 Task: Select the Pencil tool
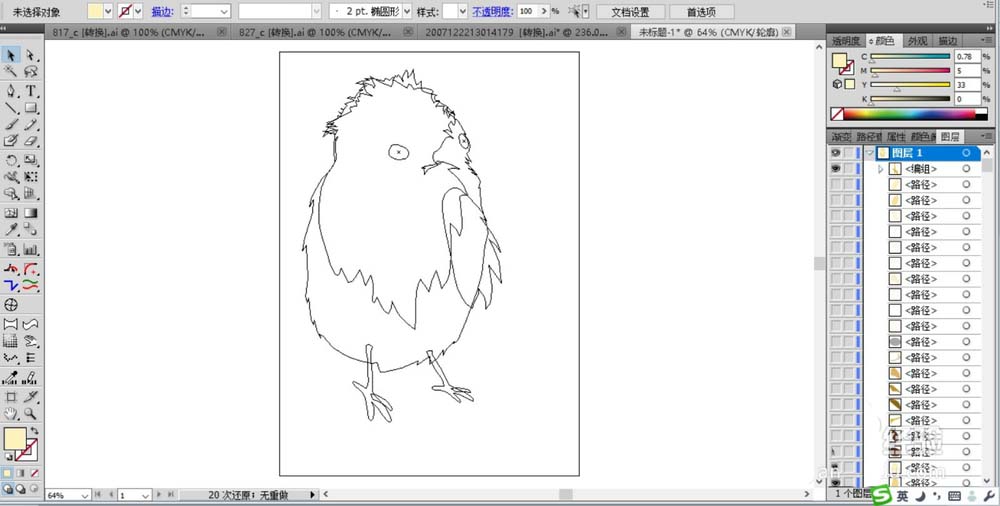point(31,124)
